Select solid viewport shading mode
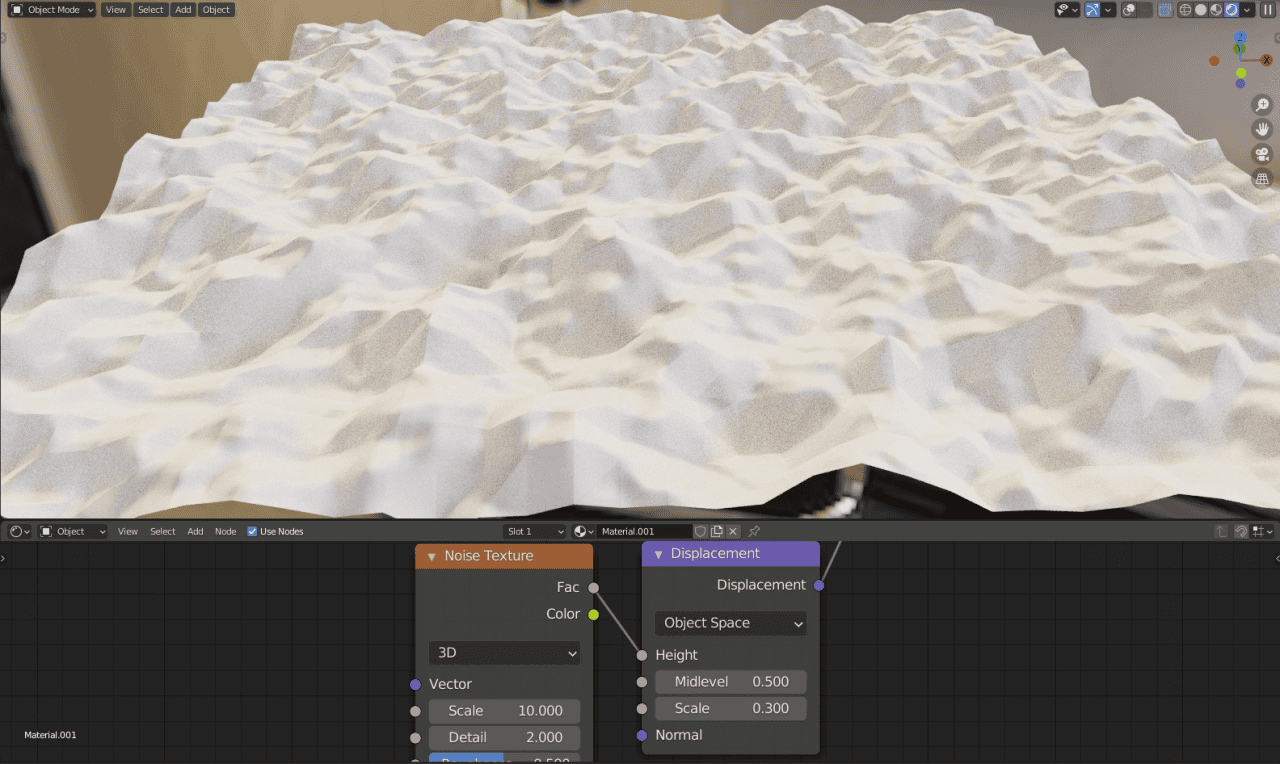The width and height of the screenshot is (1280, 764). pyautogui.click(x=1200, y=9)
